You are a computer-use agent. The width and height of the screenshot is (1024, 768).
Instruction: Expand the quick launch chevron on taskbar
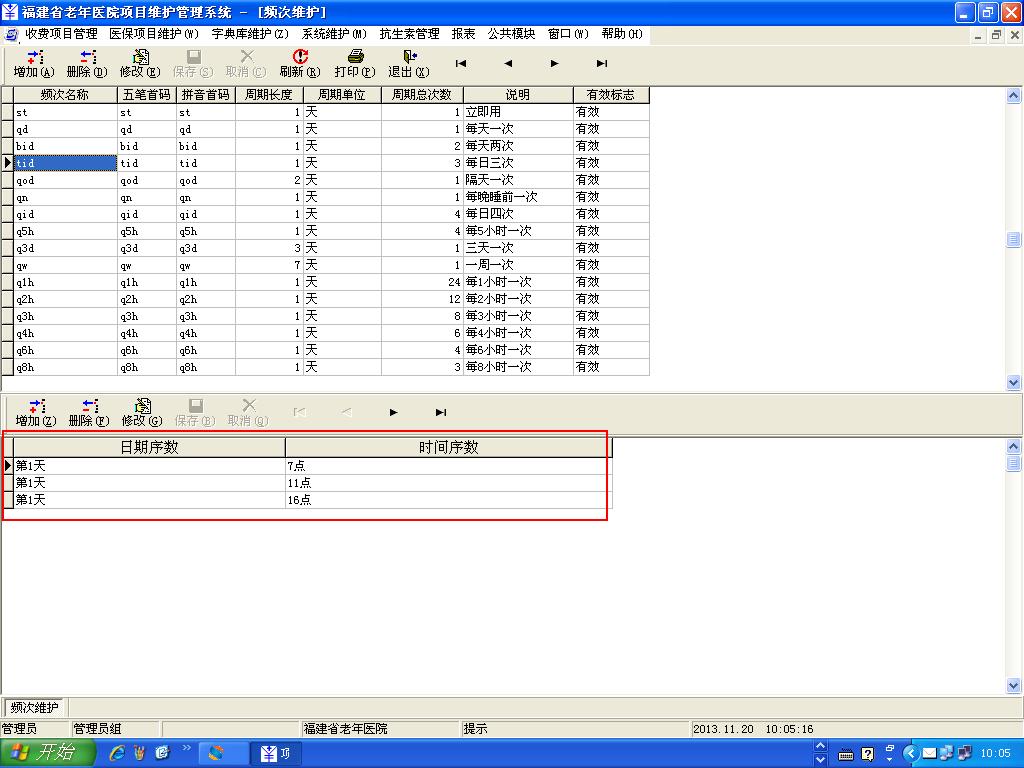click(187, 748)
